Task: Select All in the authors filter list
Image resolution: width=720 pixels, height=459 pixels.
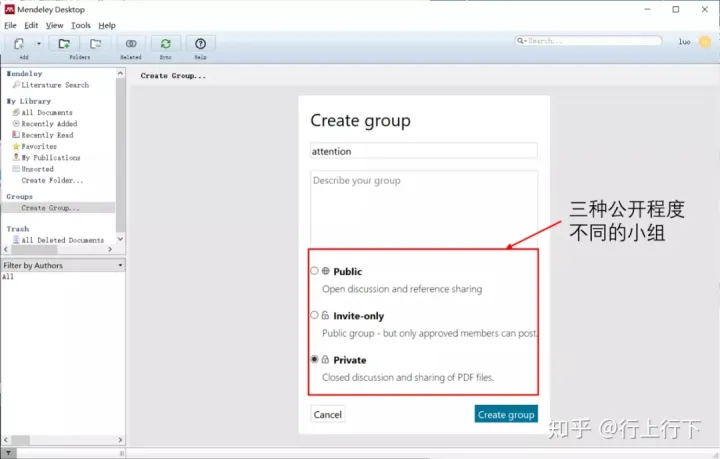Action: click(8, 277)
